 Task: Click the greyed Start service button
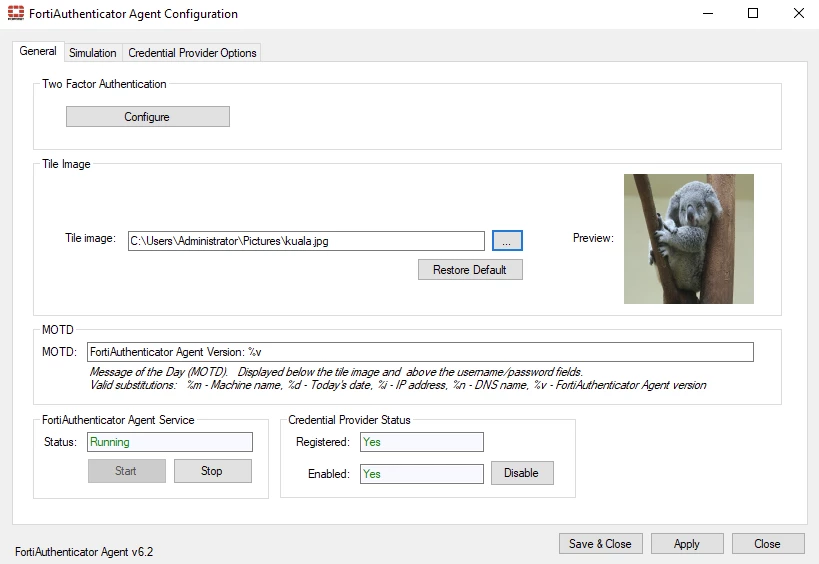click(127, 471)
